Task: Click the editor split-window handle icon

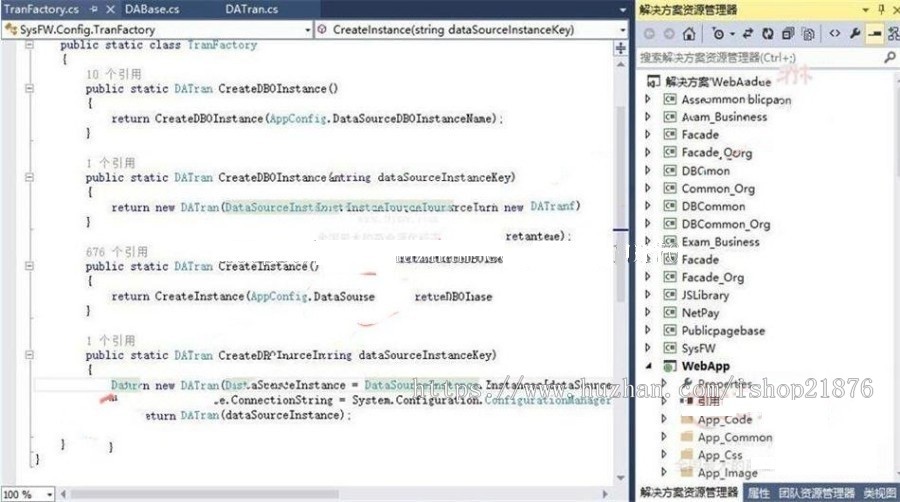Action: pyautogui.click(x=620, y=49)
